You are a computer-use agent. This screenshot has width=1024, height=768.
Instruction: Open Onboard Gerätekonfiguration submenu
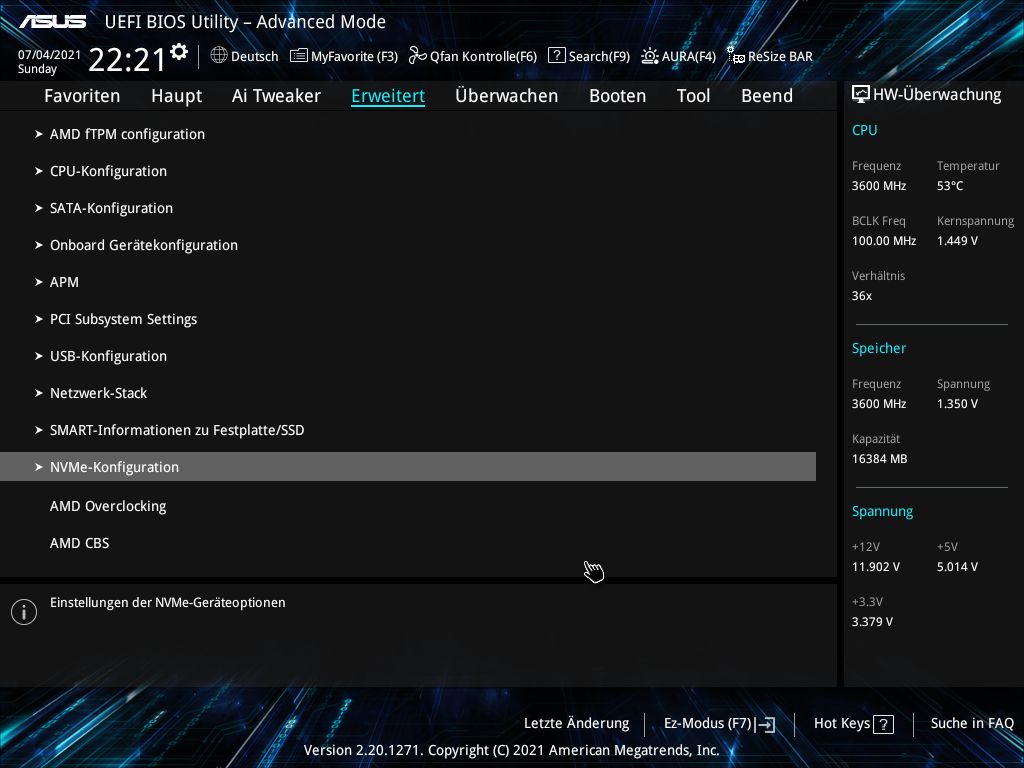(144, 245)
